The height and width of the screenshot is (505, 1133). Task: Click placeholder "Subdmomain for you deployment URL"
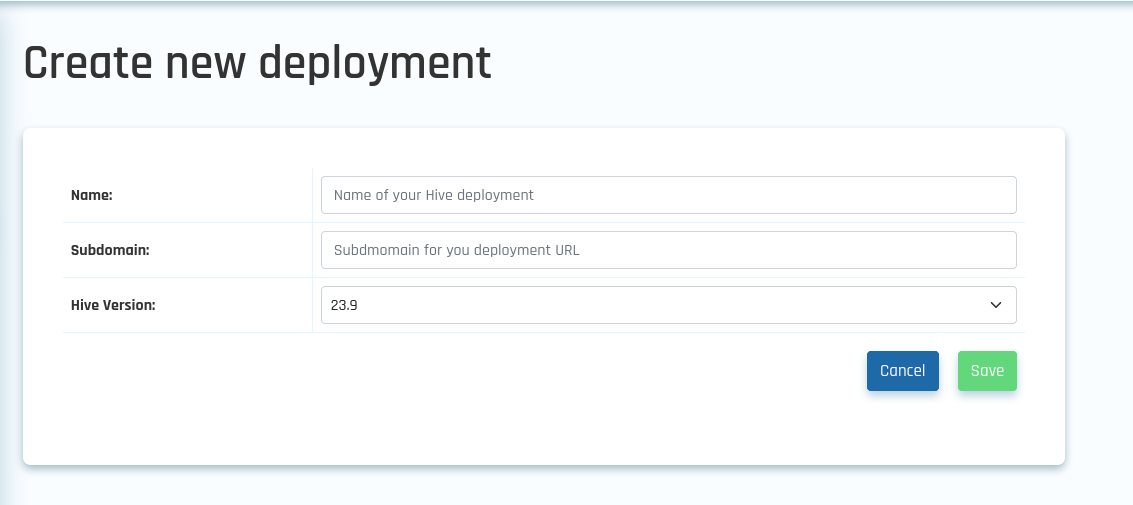point(457,250)
